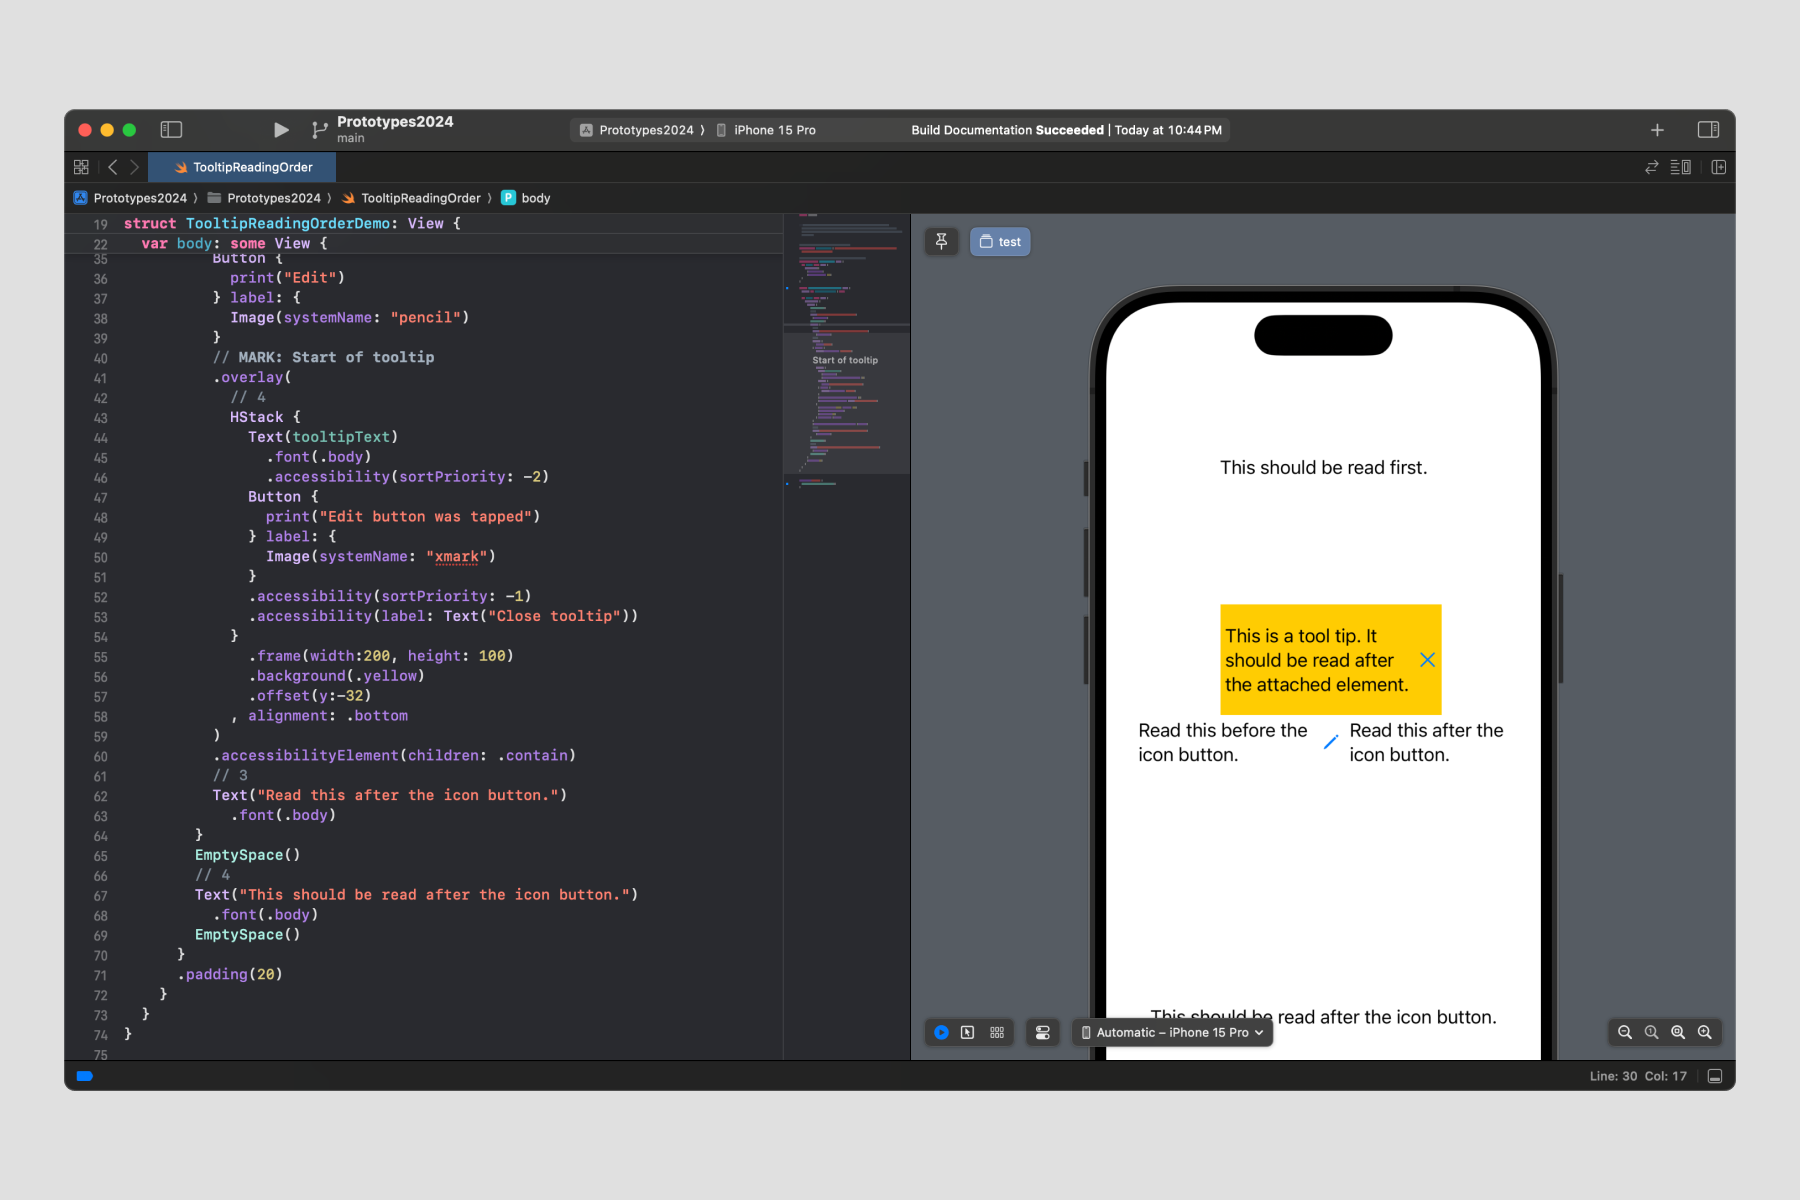
Task: Select Prototypes2024 scheme in toolbar
Action: [637, 130]
